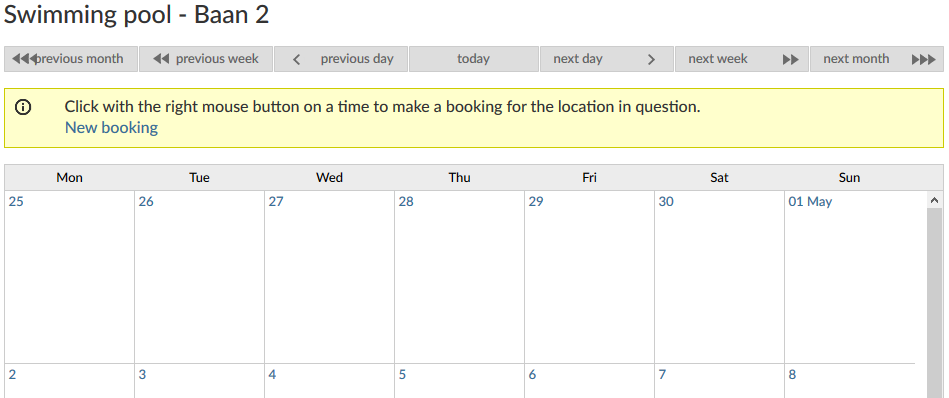Open Wednesday the 27th
The width and height of the screenshot is (949, 398).
point(276,201)
